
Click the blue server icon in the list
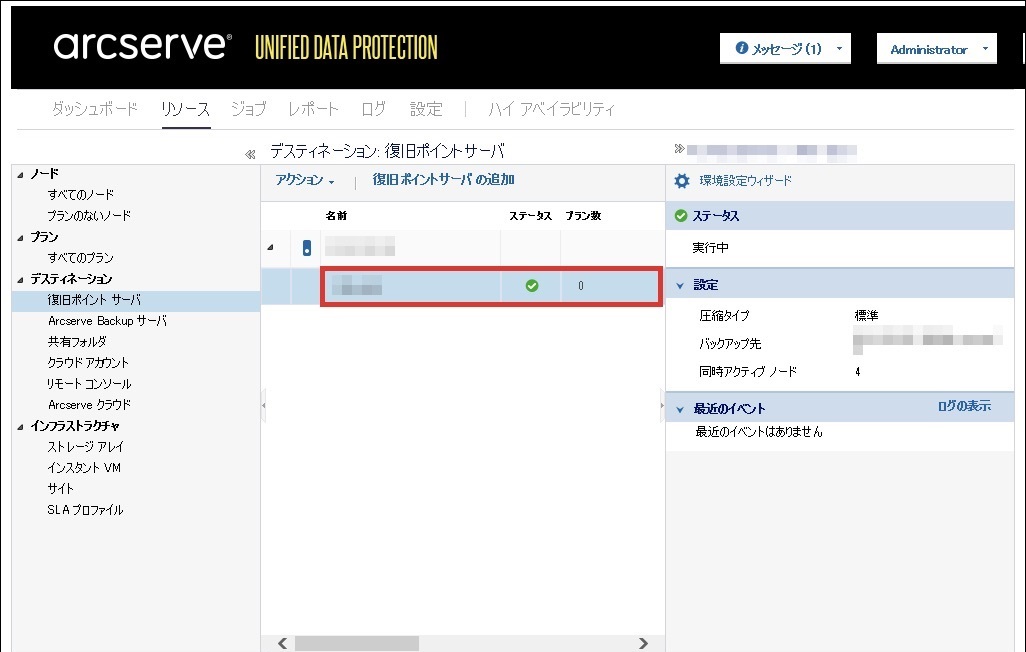tap(307, 248)
